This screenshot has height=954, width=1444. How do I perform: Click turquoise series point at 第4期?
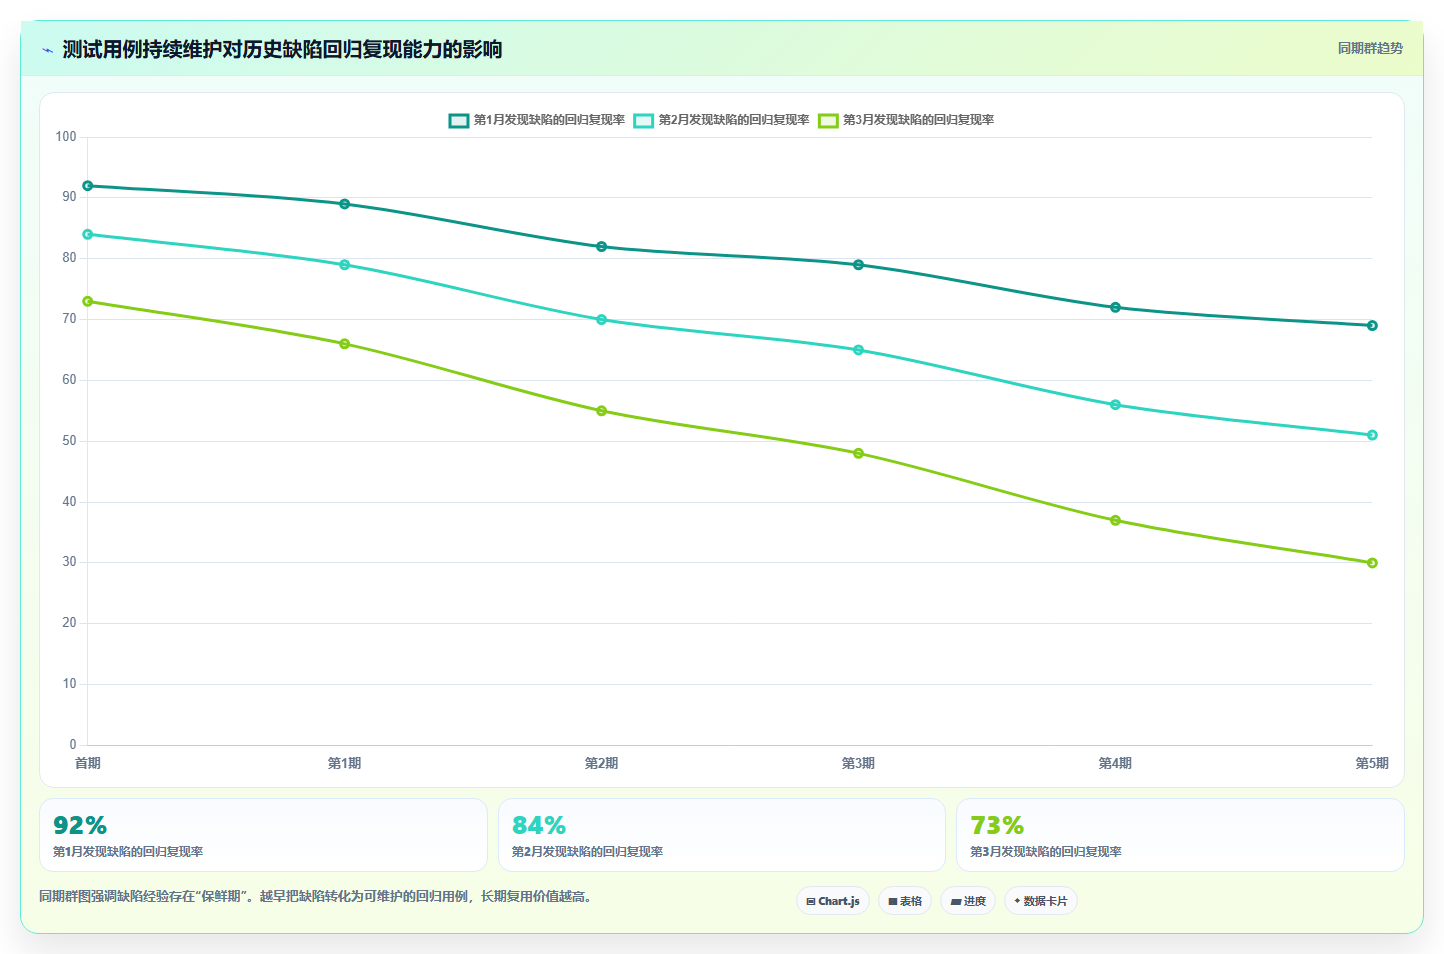click(x=1115, y=405)
